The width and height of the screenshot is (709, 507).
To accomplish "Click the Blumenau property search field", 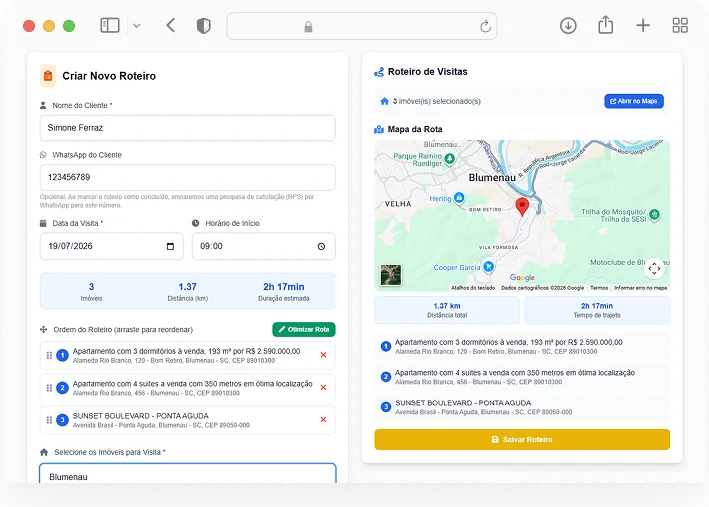I will pyautogui.click(x=188, y=474).
